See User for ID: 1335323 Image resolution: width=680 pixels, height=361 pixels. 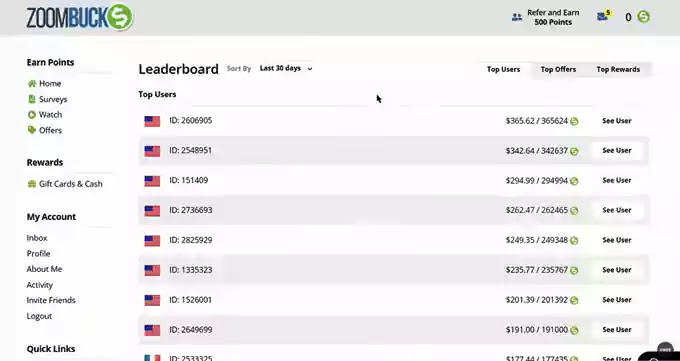point(617,270)
